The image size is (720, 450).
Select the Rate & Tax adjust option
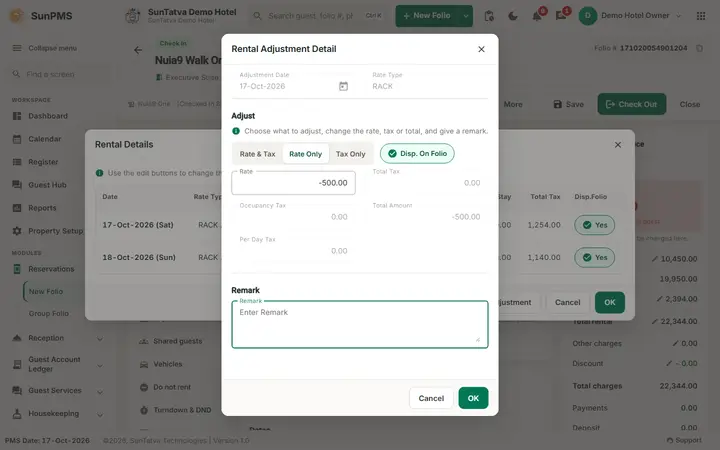click(x=257, y=154)
